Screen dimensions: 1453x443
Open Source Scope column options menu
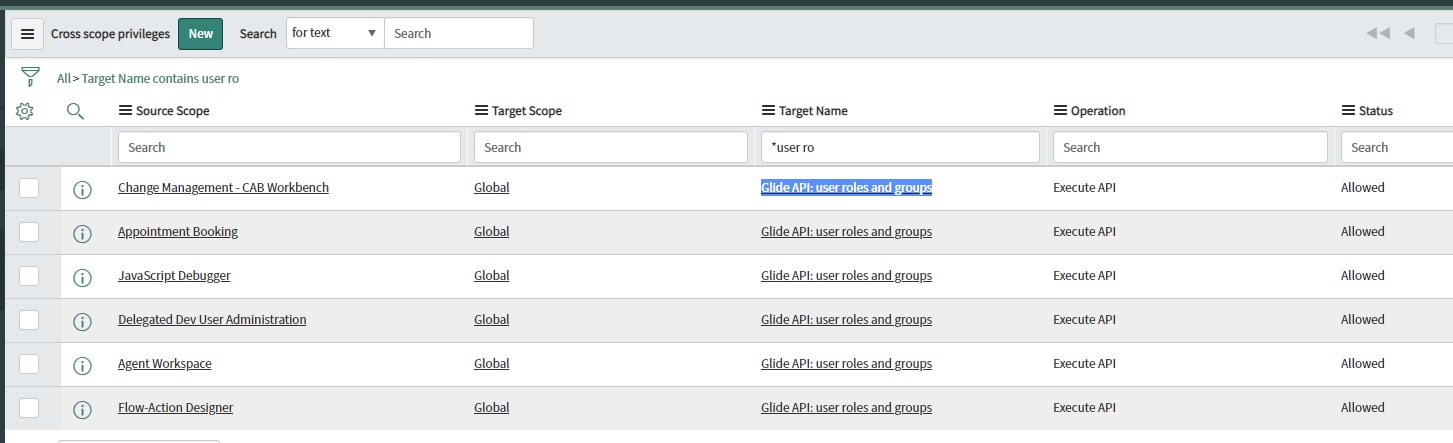click(126, 111)
